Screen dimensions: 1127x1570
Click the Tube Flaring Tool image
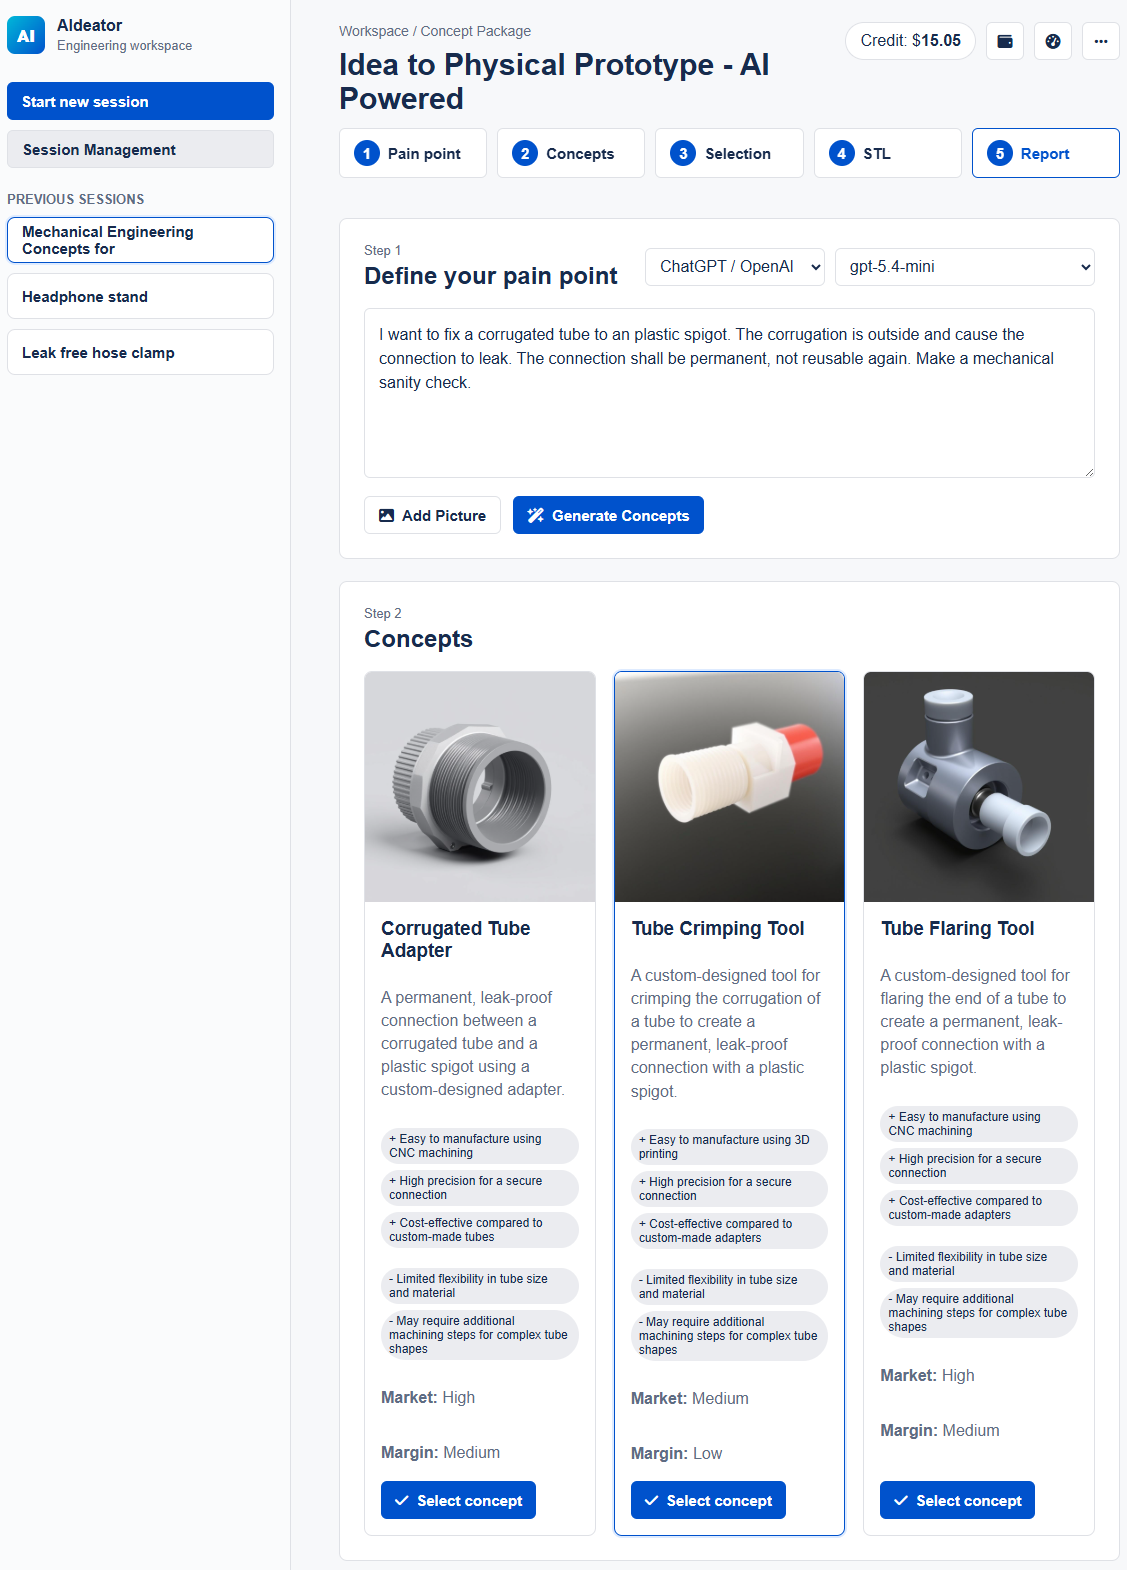[x=979, y=787]
